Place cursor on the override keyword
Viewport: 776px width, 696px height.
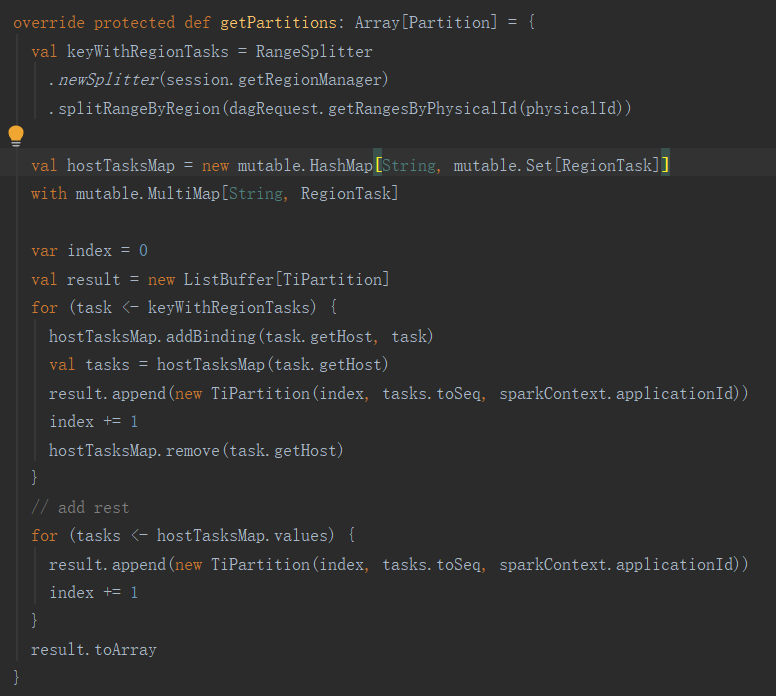[49, 22]
